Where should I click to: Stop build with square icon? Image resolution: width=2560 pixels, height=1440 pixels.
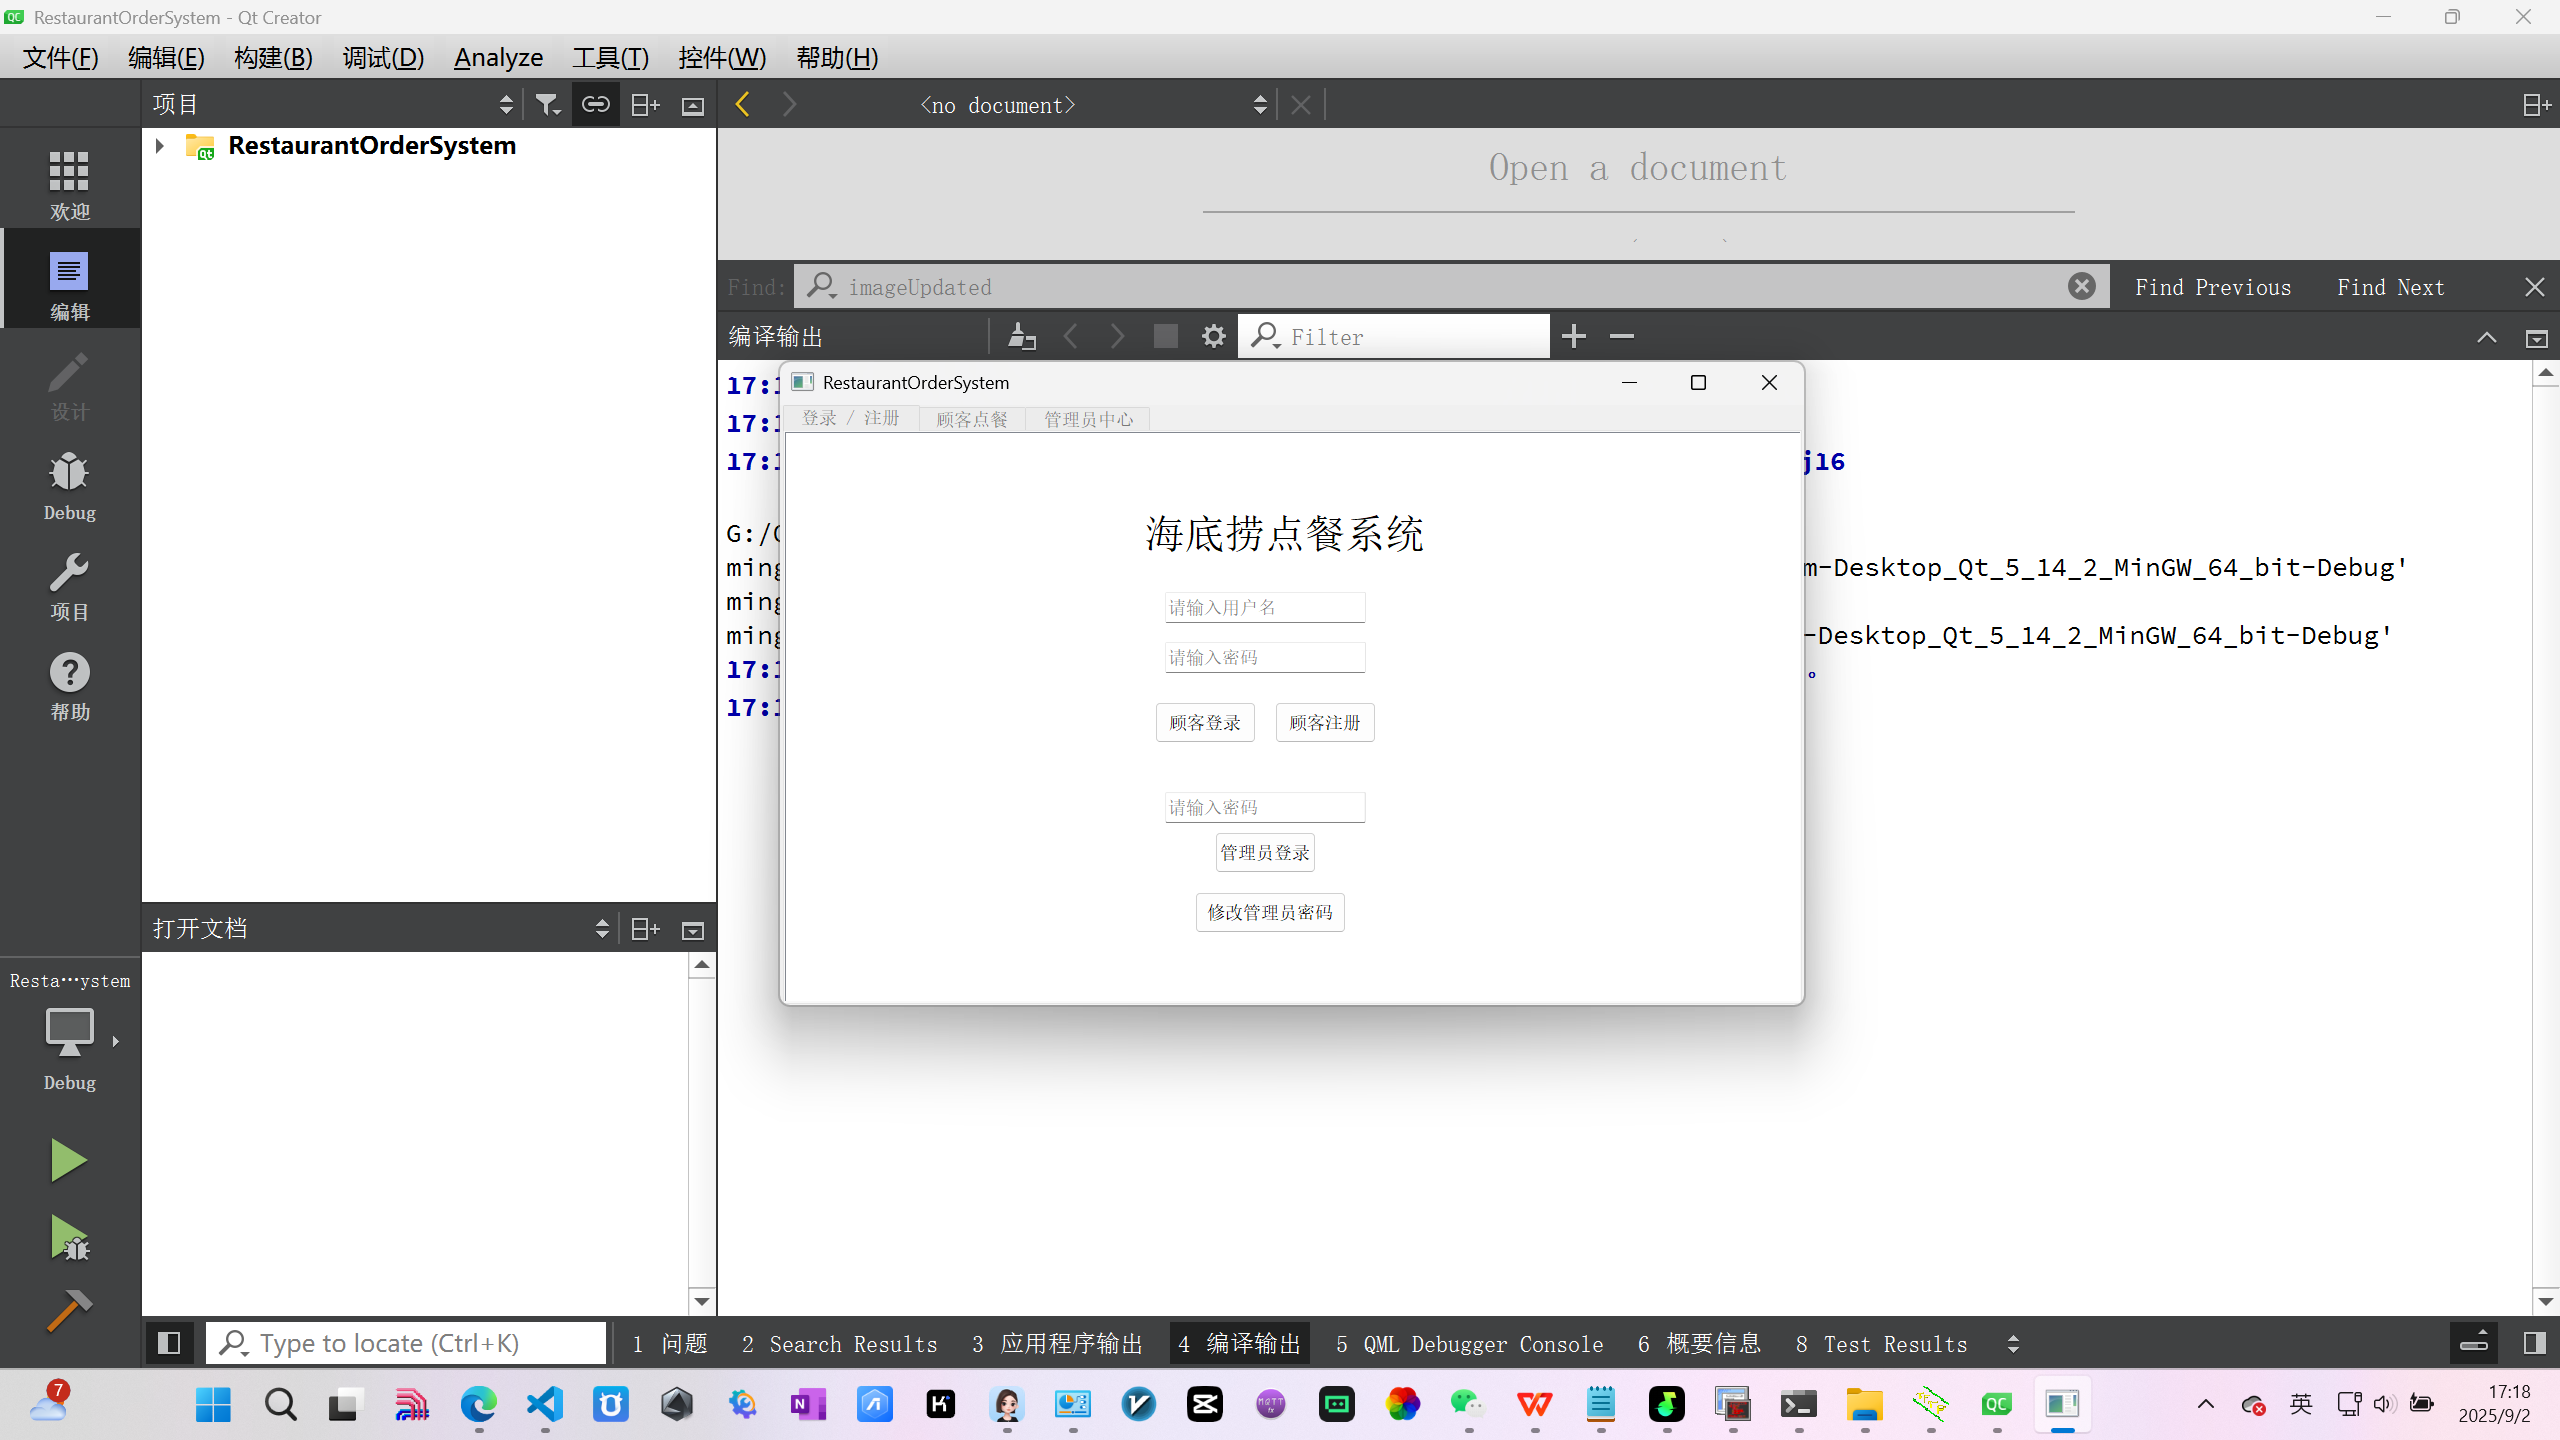tap(1165, 336)
